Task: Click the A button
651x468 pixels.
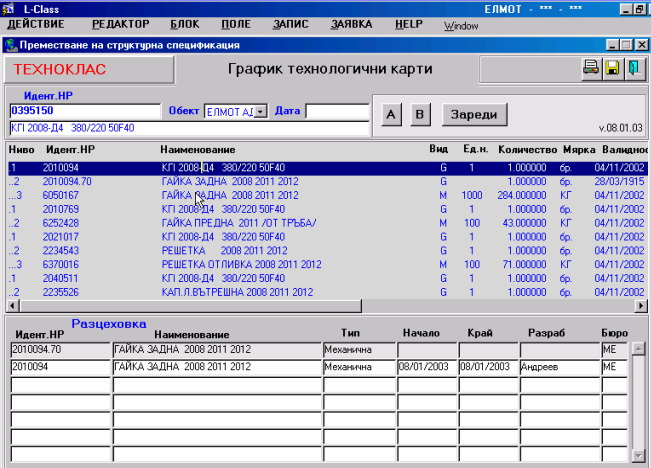Action: coord(391,115)
